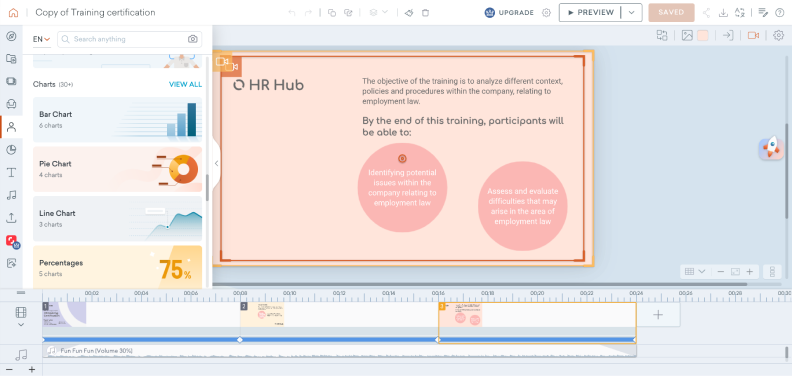Select the Fun Fun Fun audio track
792x376 pixels.
click(x=339, y=350)
